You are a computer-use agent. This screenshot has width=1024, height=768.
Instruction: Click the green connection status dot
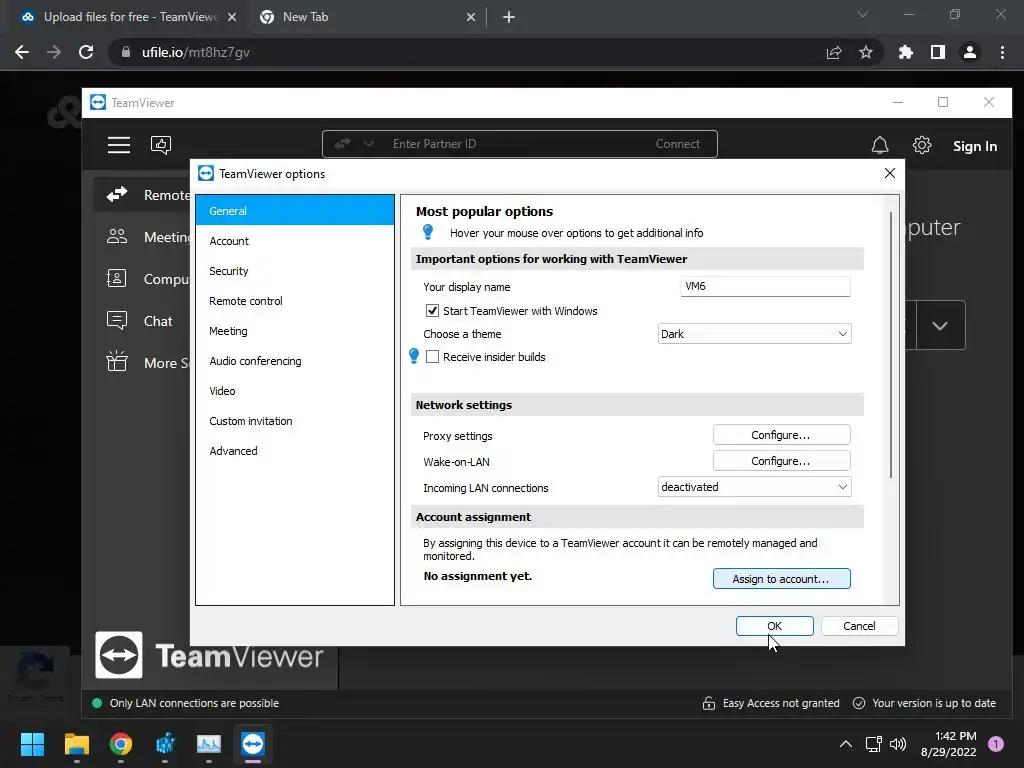click(x=97, y=703)
